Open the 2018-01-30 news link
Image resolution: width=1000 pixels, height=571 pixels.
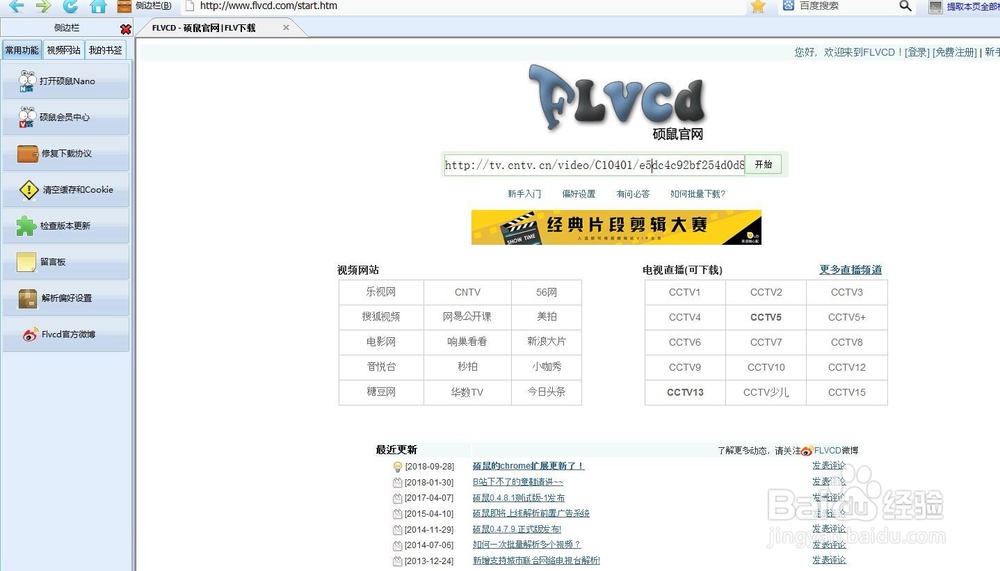click(518, 482)
